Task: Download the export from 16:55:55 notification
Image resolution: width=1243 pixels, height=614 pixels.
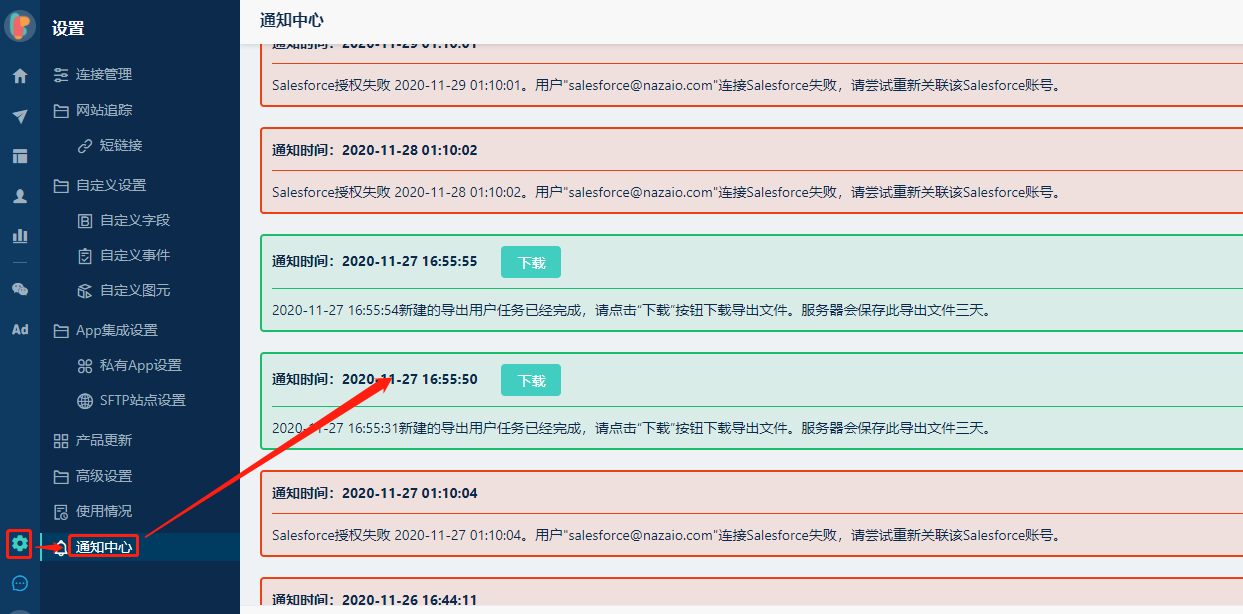Action: click(x=531, y=262)
